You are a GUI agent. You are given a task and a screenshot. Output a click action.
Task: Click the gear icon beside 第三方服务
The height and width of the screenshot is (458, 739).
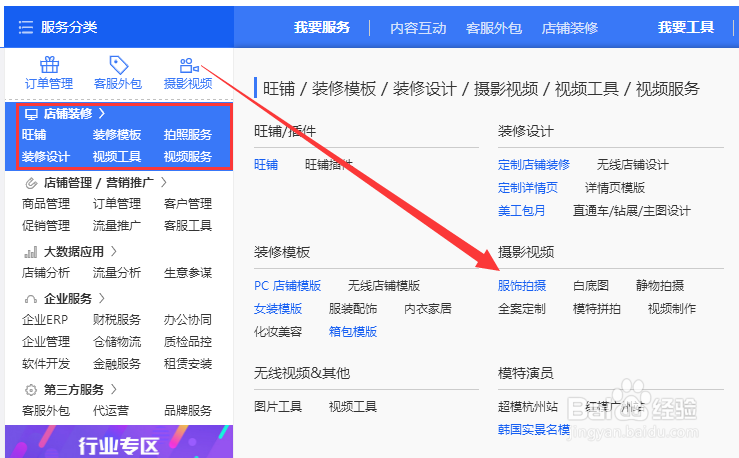click(x=31, y=390)
